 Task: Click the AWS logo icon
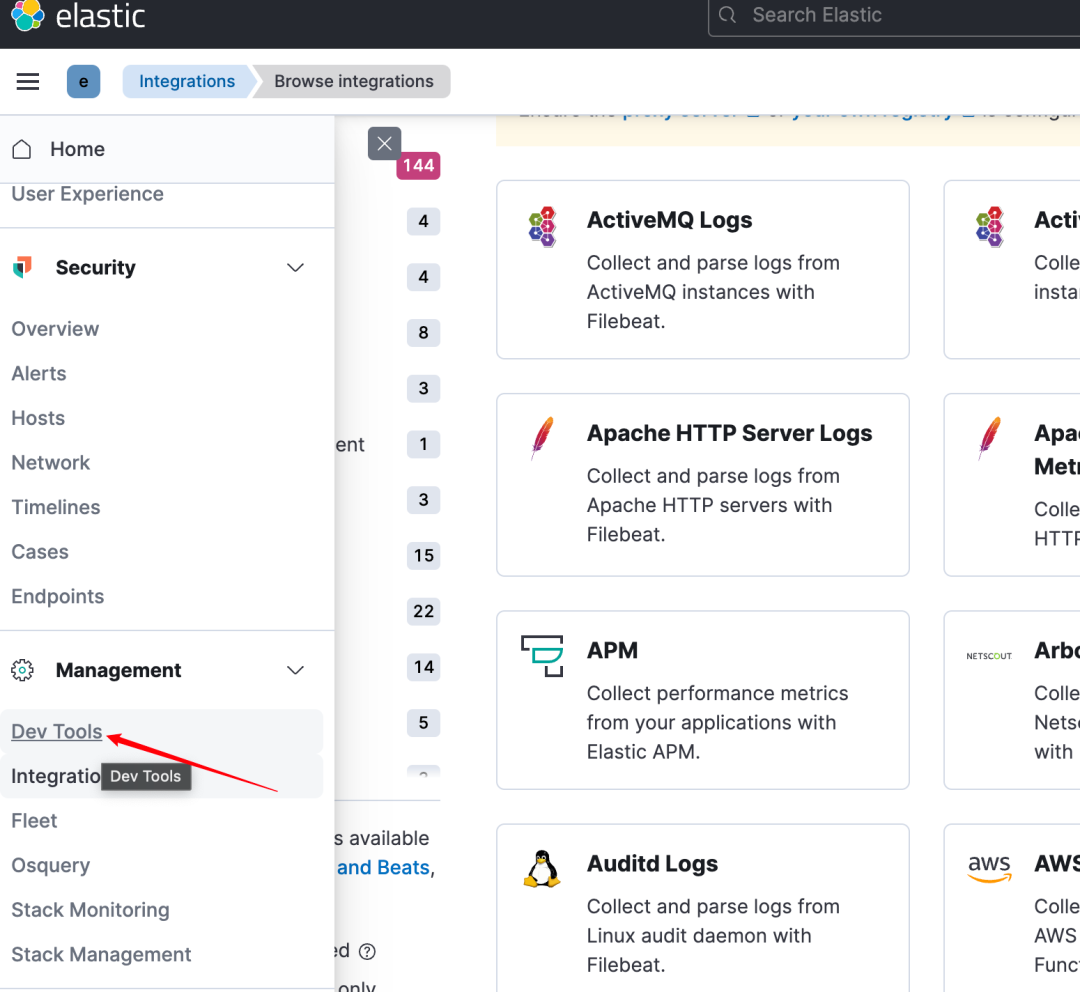point(990,868)
